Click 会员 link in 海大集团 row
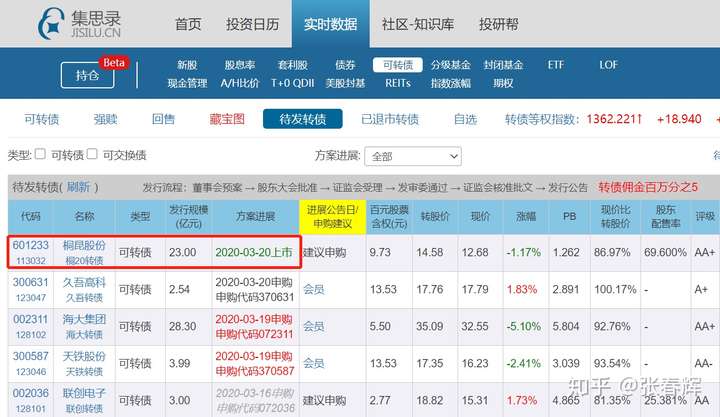 click(x=314, y=327)
